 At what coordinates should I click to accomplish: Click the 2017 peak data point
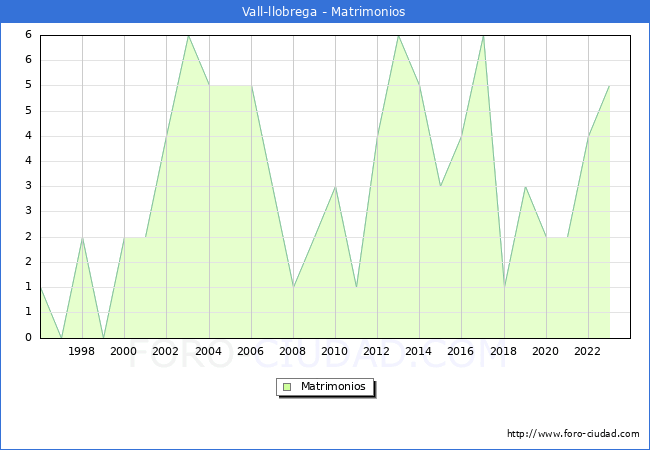click(x=483, y=36)
